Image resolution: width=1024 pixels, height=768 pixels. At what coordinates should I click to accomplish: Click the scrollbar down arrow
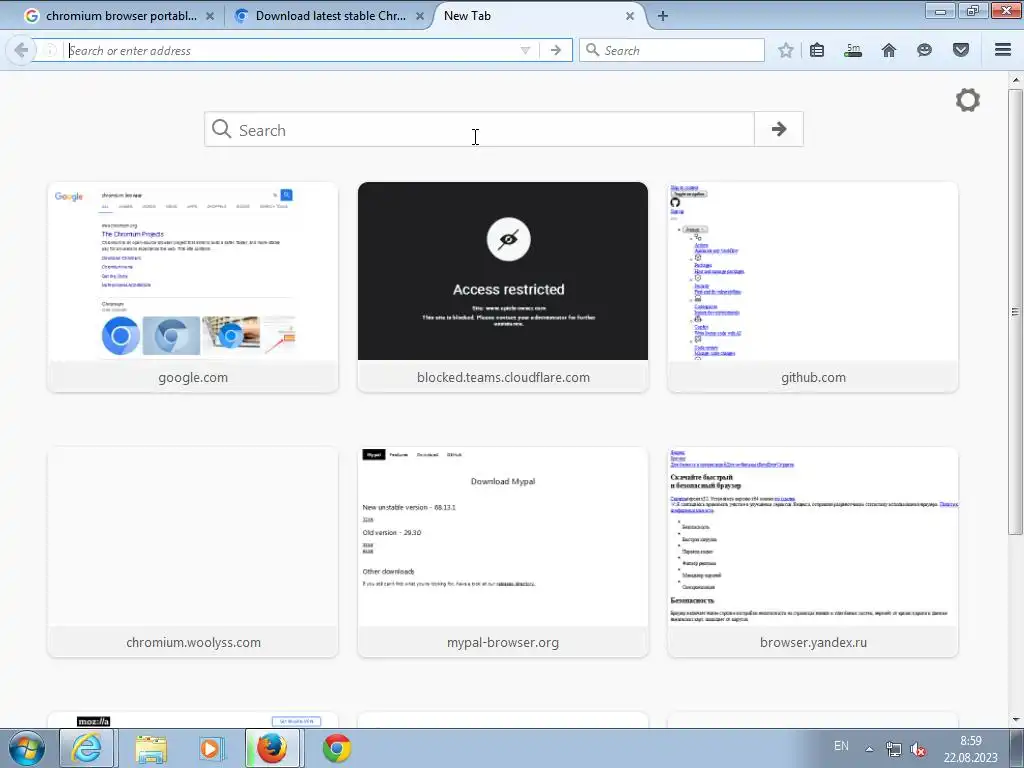(x=1015, y=720)
